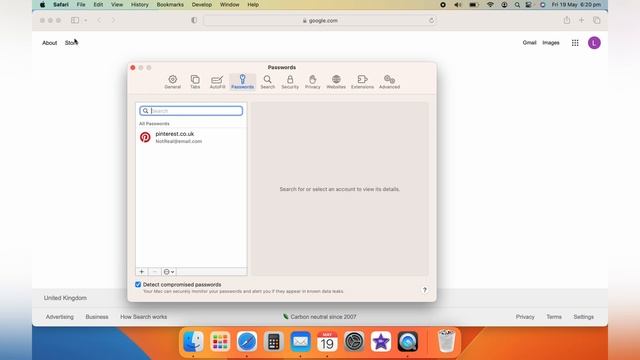Open the Websites preferences pane

(x=336, y=82)
